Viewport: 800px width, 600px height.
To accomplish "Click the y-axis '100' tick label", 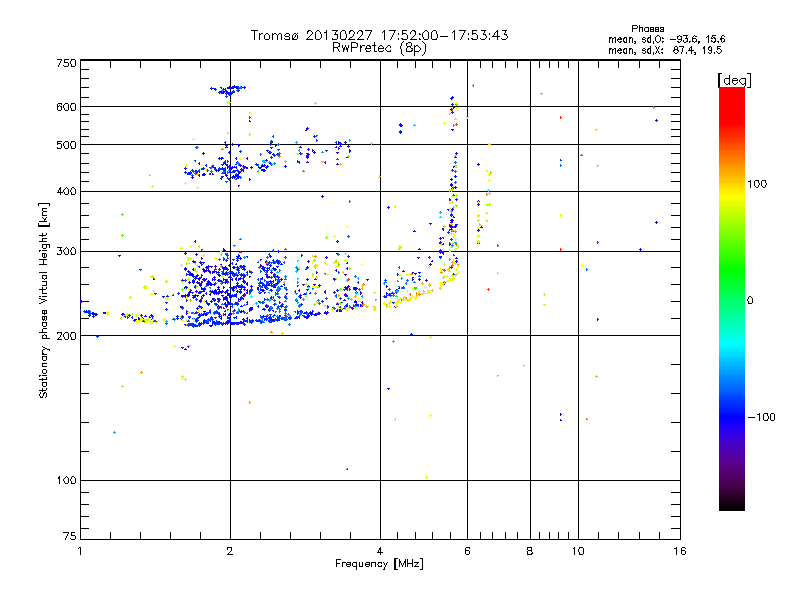I will [67, 480].
